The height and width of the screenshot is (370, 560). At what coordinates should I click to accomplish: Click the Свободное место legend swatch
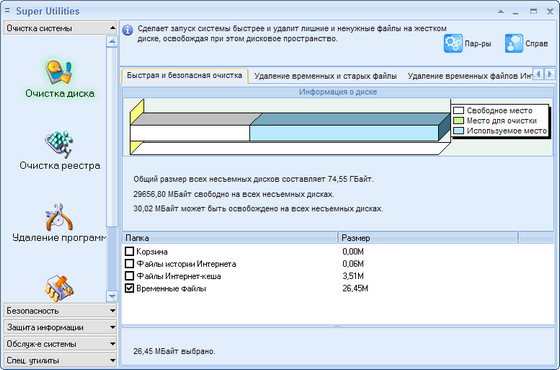click(458, 110)
